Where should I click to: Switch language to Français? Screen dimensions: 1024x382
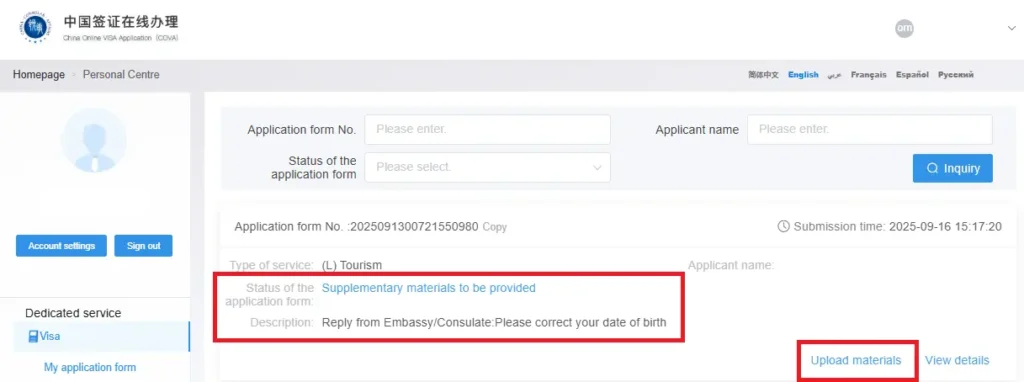click(x=869, y=75)
